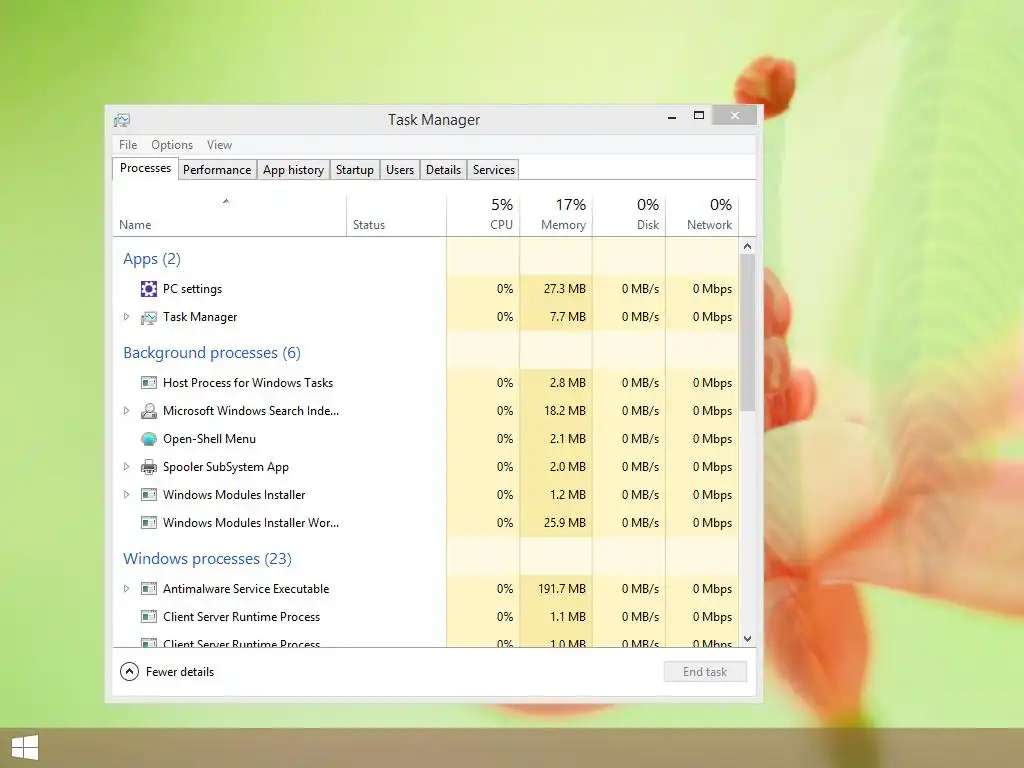Viewport: 1024px width, 768px height.
Task: Click Windows Modules Installer Worker icon
Action: [x=149, y=522]
